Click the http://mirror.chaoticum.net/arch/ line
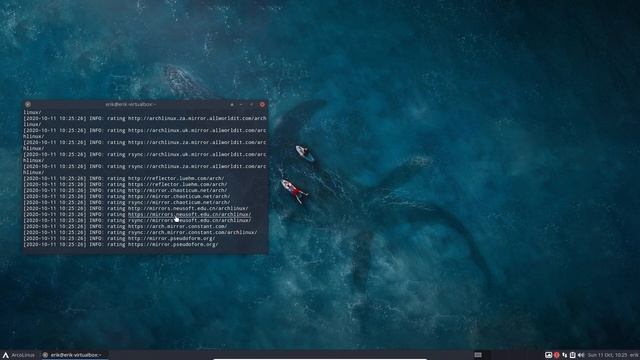 click(x=178, y=190)
